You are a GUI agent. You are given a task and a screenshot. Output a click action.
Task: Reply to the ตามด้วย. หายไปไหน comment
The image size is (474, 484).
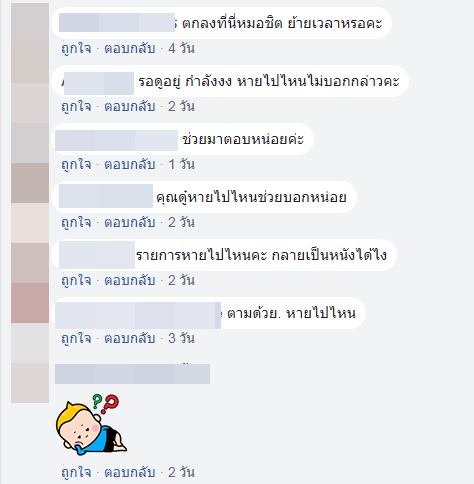(x=130, y=339)
